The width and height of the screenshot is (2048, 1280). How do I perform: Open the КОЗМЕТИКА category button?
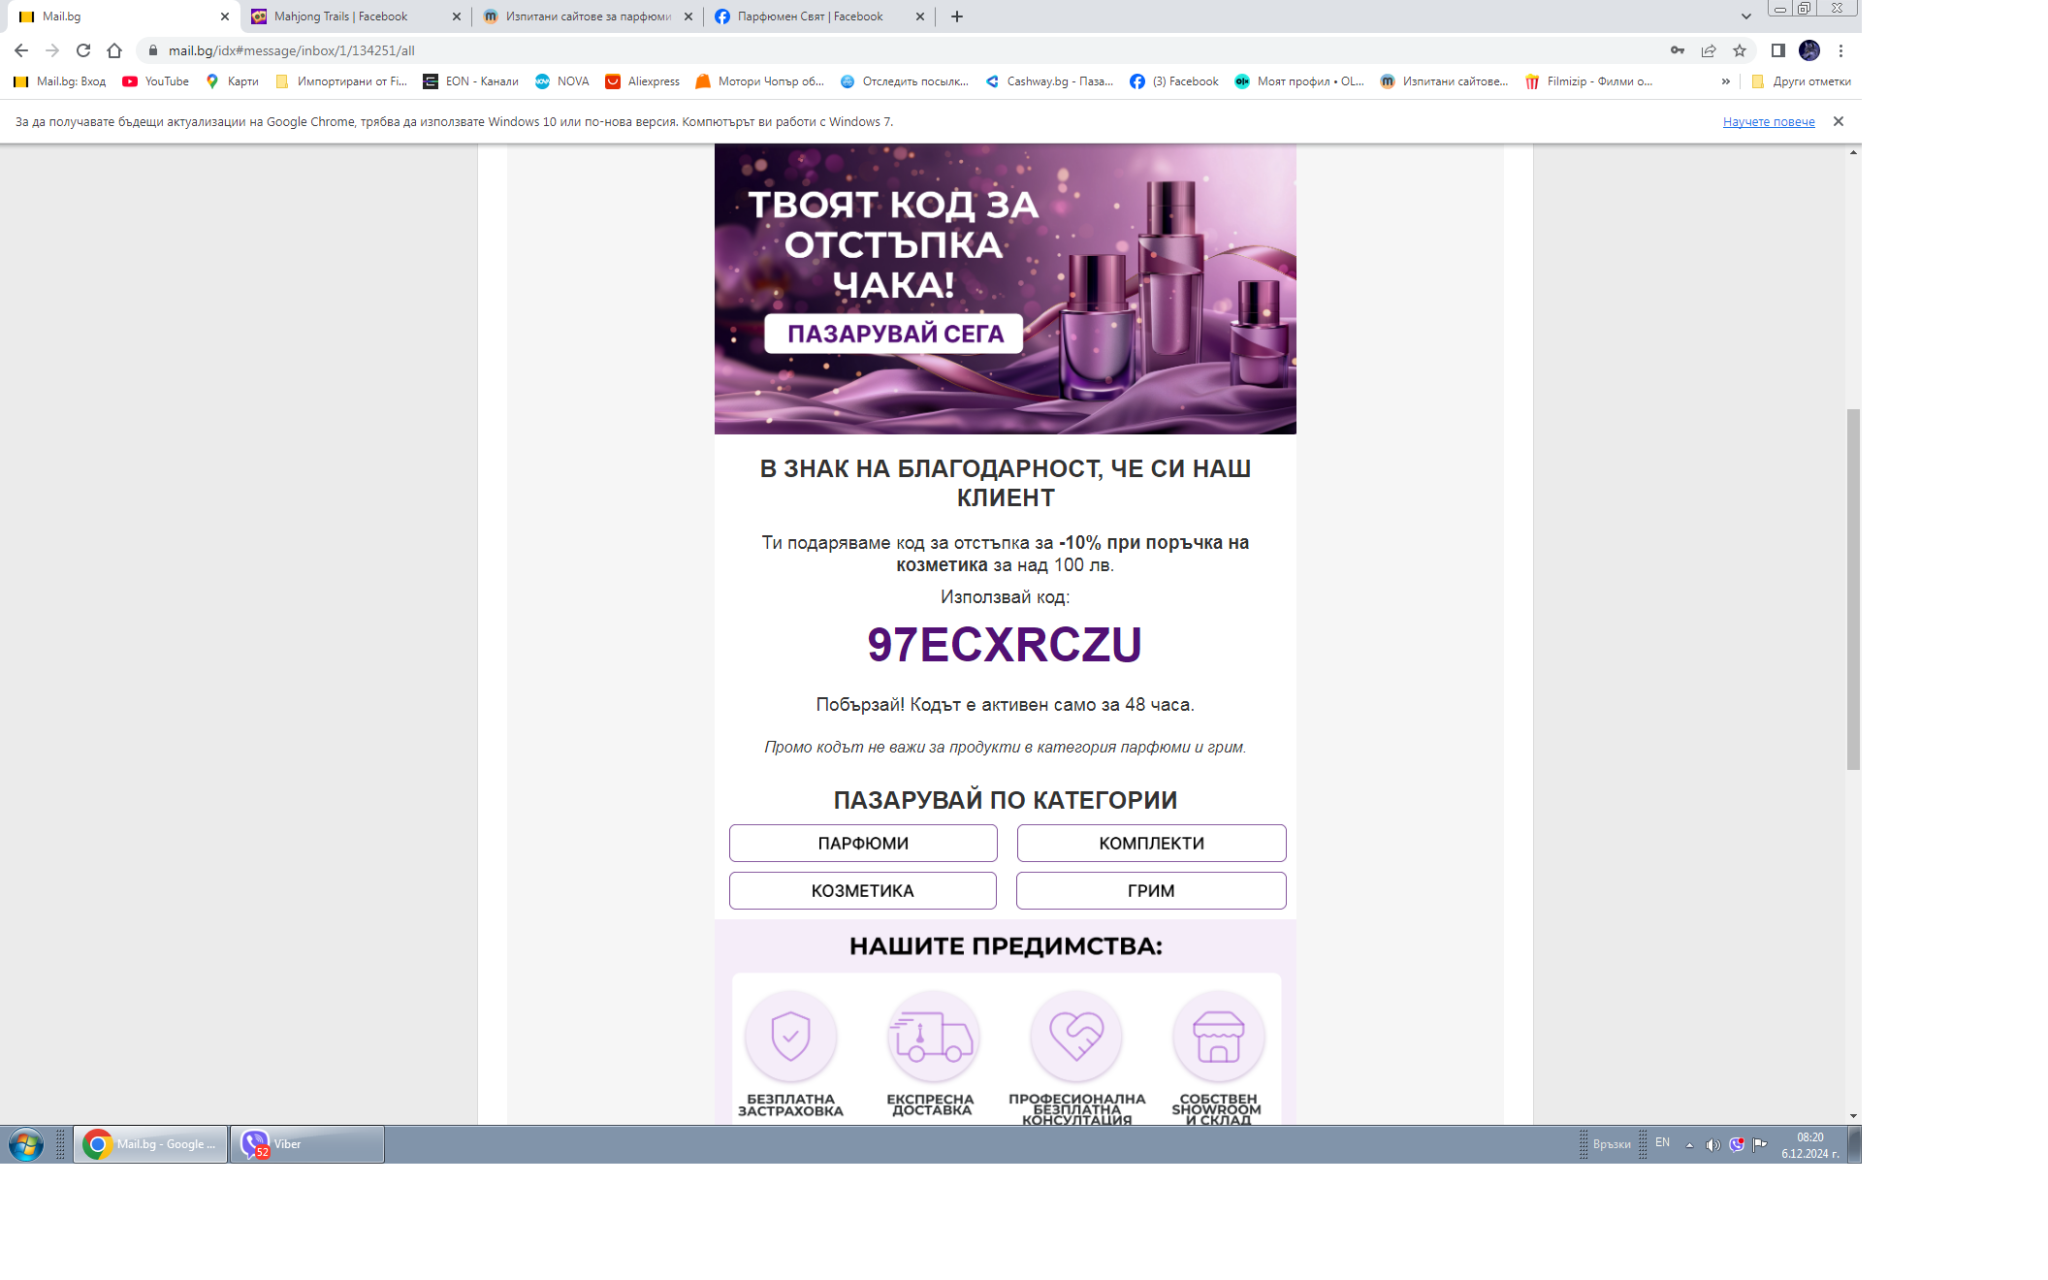pyautogui.click(x=863, y=891)
